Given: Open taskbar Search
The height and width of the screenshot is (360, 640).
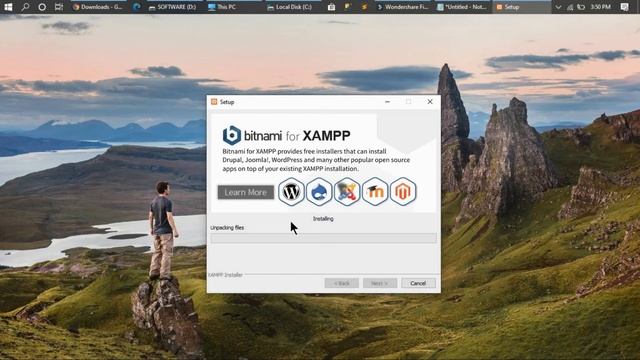Looking at the screenshot, I should pos(25,7).
